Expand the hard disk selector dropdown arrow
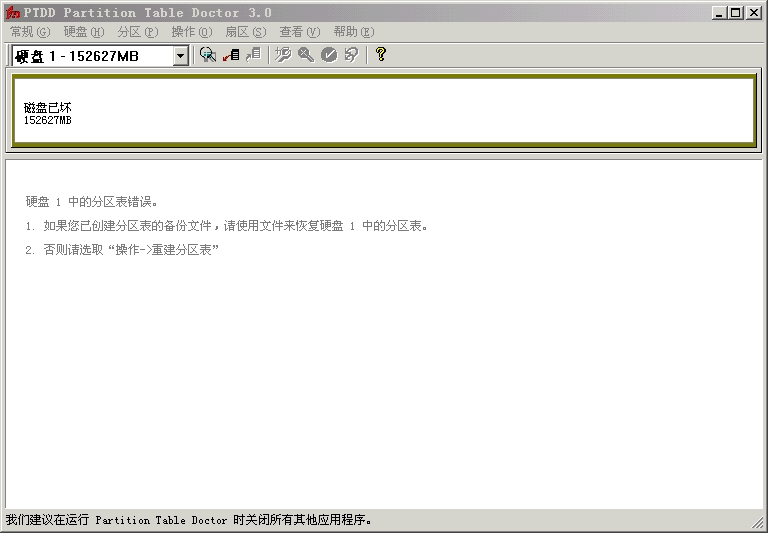 [x=181, y=56]
